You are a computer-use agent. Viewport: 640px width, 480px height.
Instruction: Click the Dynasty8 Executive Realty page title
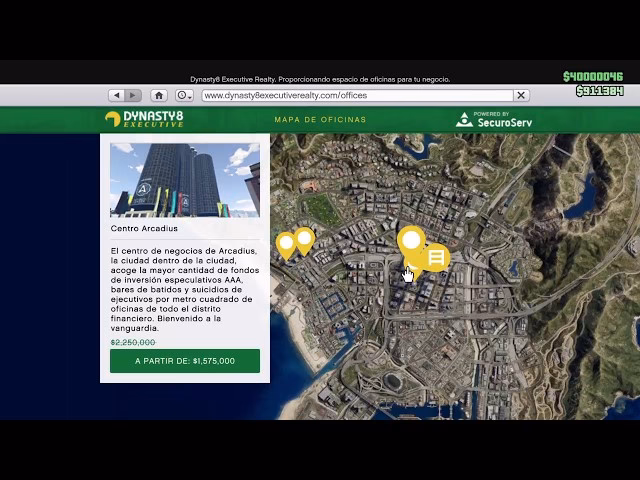[320, 79]
